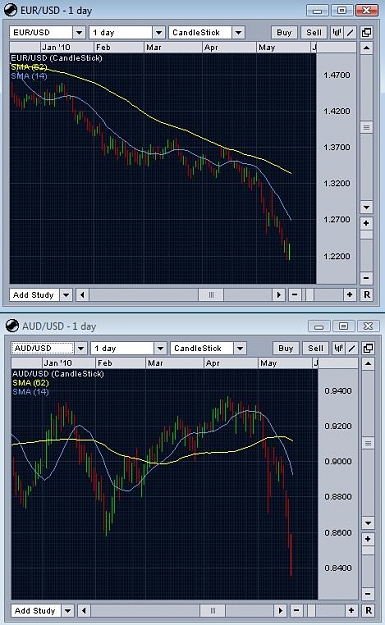This screenshot has height=625, width=385.
Task: Click 0.9000 price label on AUD/USD axis
Action: [338, 461]
